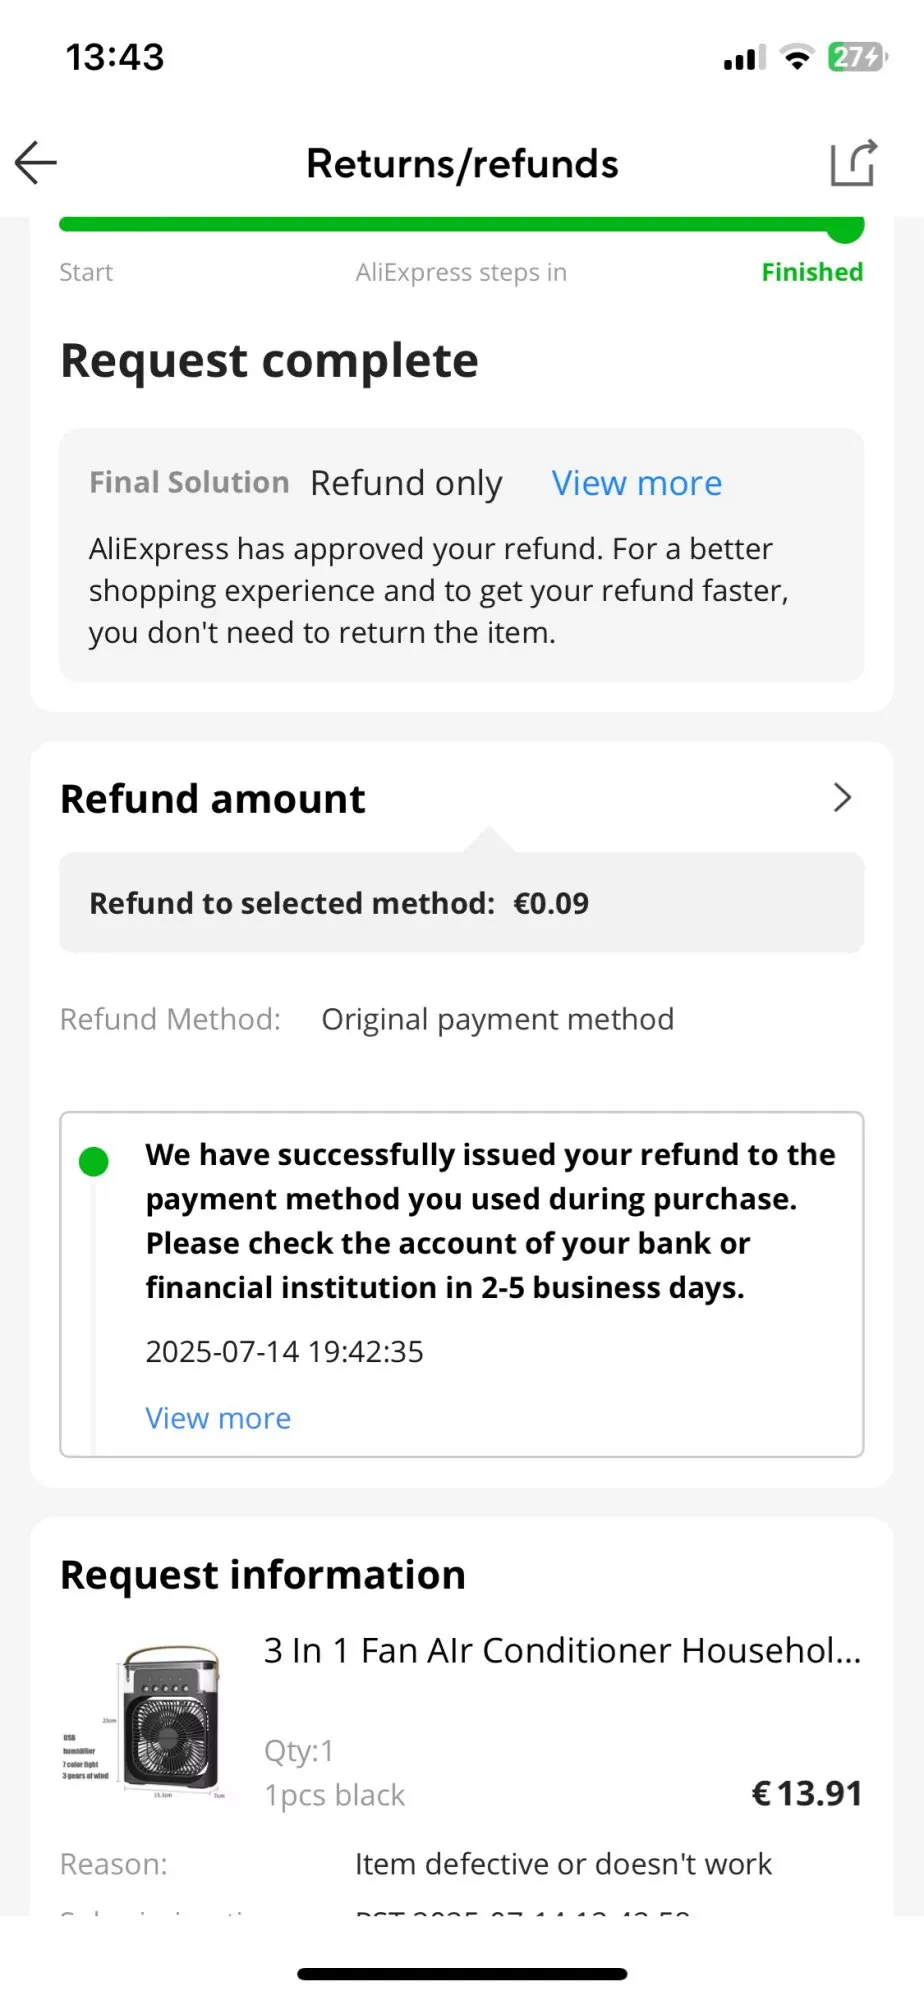Tap the Refund amount heading
The width and height of the screenshot is (924, 2000).
[x=213, y=799]
